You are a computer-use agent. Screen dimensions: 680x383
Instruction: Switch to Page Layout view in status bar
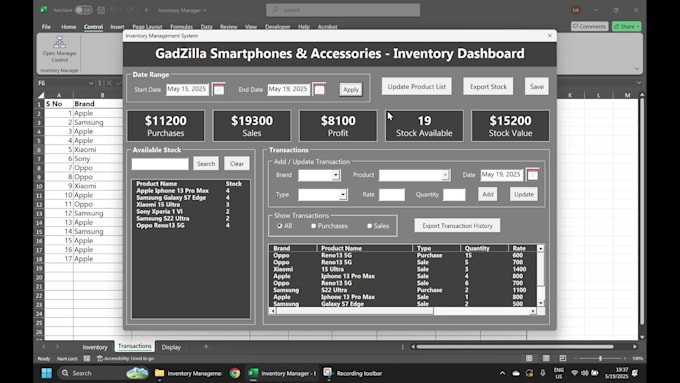point(546,358)
